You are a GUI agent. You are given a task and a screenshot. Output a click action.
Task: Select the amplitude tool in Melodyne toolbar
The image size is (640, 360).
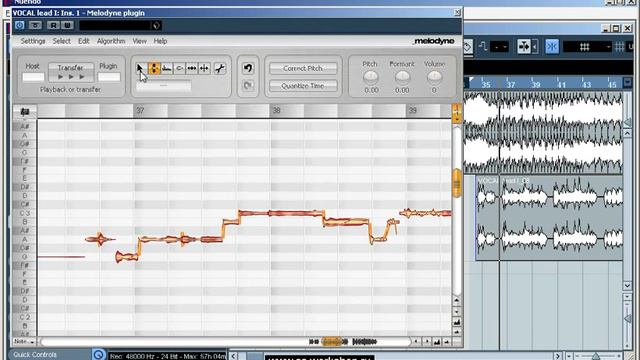[179, 69]
